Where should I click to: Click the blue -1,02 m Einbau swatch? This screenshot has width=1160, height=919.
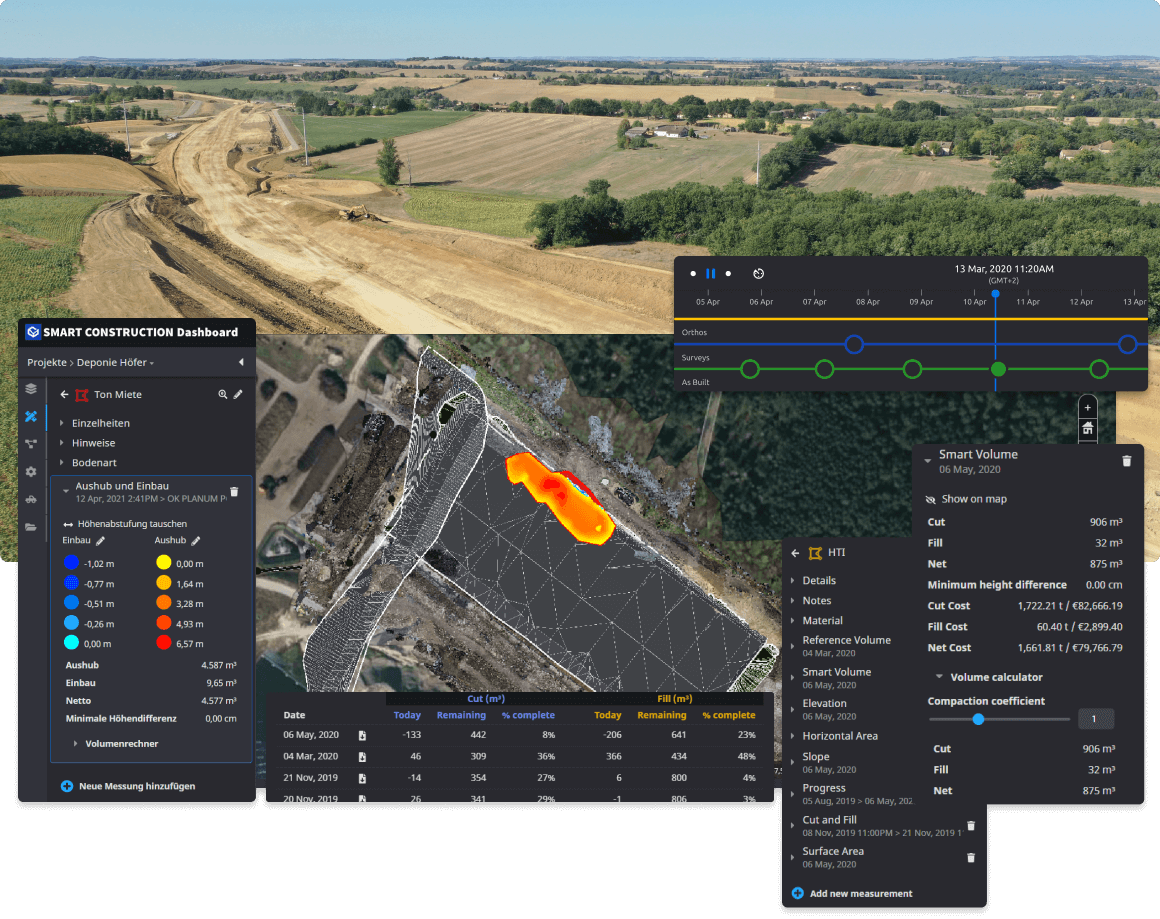(71, 563)
